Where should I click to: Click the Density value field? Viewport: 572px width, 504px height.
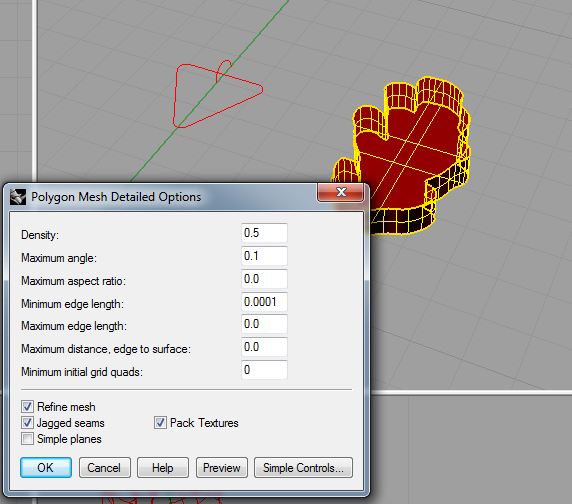[264, 233]
